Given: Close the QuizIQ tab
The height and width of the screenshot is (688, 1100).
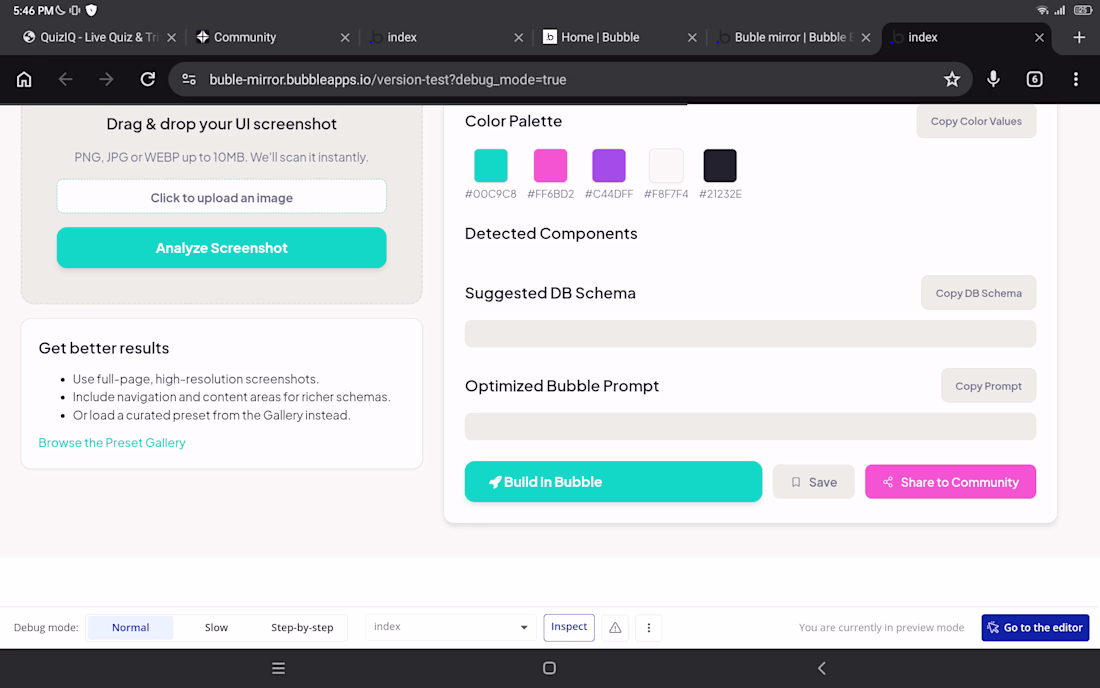Looking at the screenshot, I should [x=171, y=37].
